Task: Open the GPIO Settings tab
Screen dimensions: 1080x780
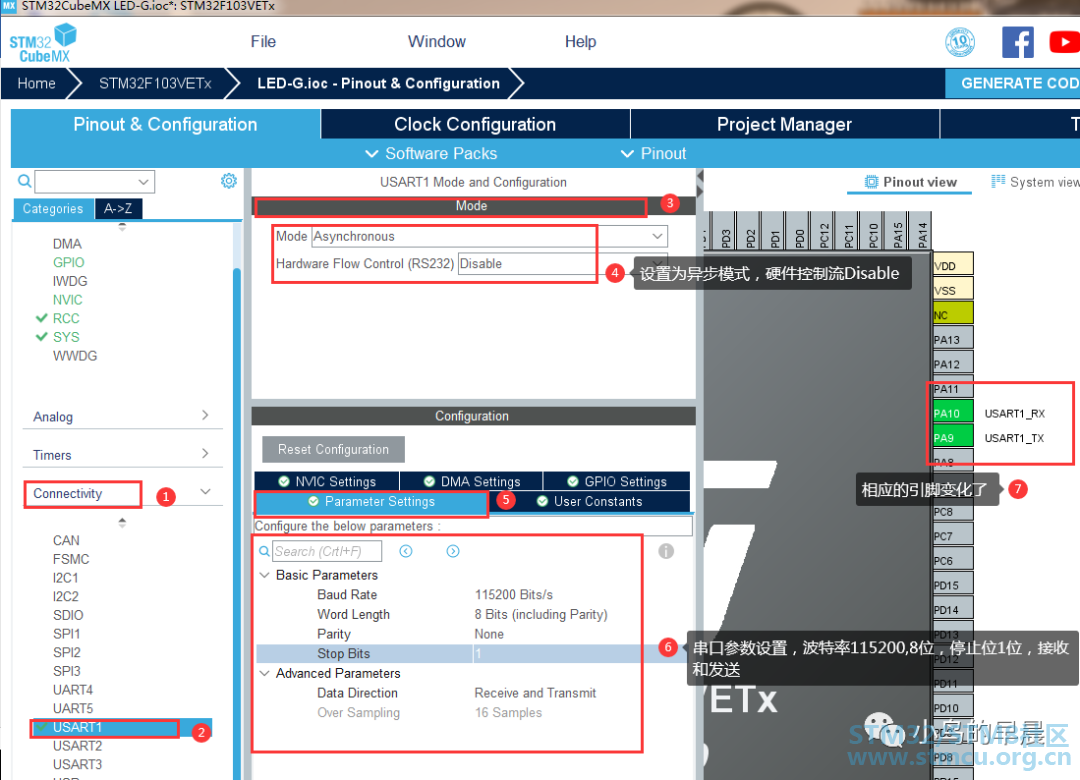Action: 617,481
